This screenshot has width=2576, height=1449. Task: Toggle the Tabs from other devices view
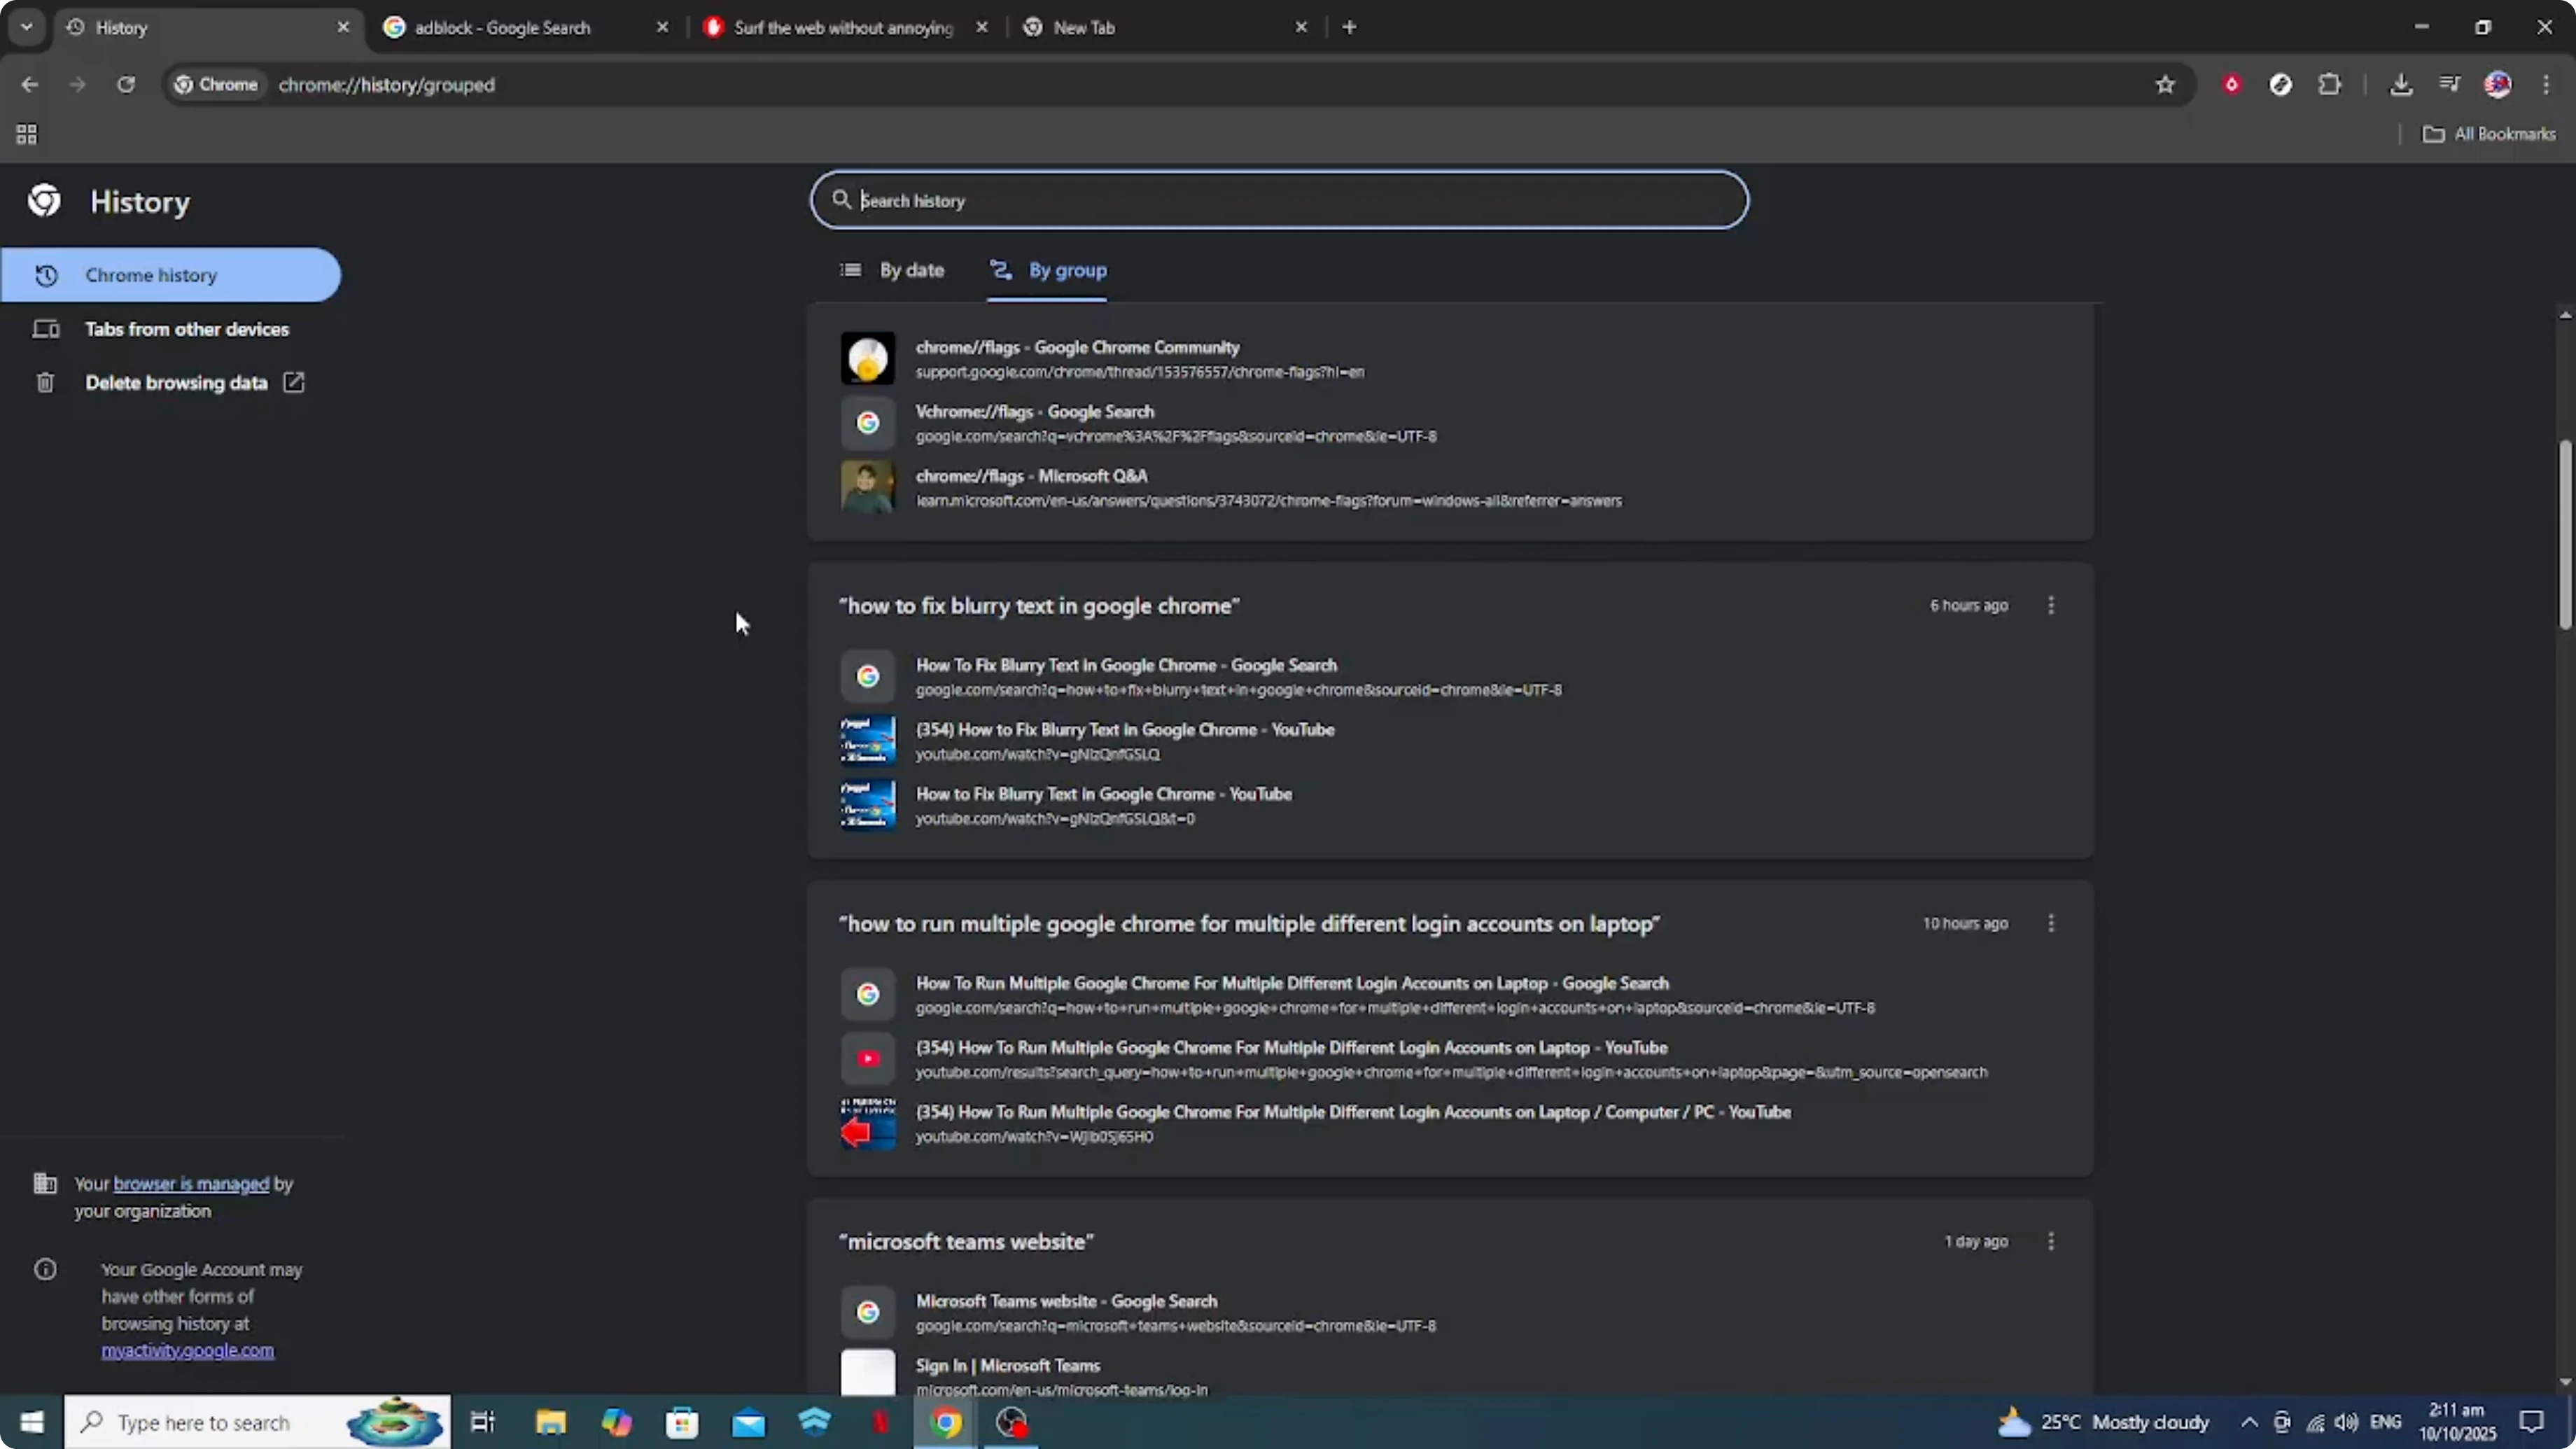pos(188,328)
